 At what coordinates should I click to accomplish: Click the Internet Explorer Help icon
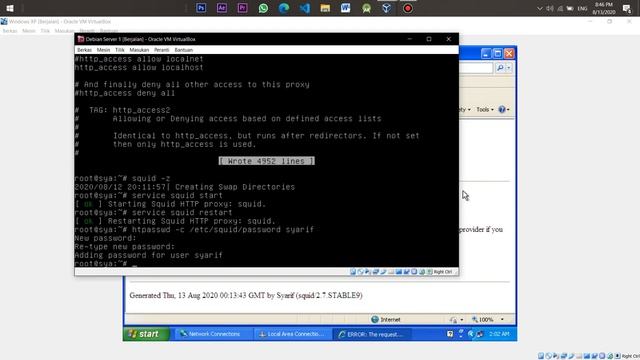click(502, 109)
